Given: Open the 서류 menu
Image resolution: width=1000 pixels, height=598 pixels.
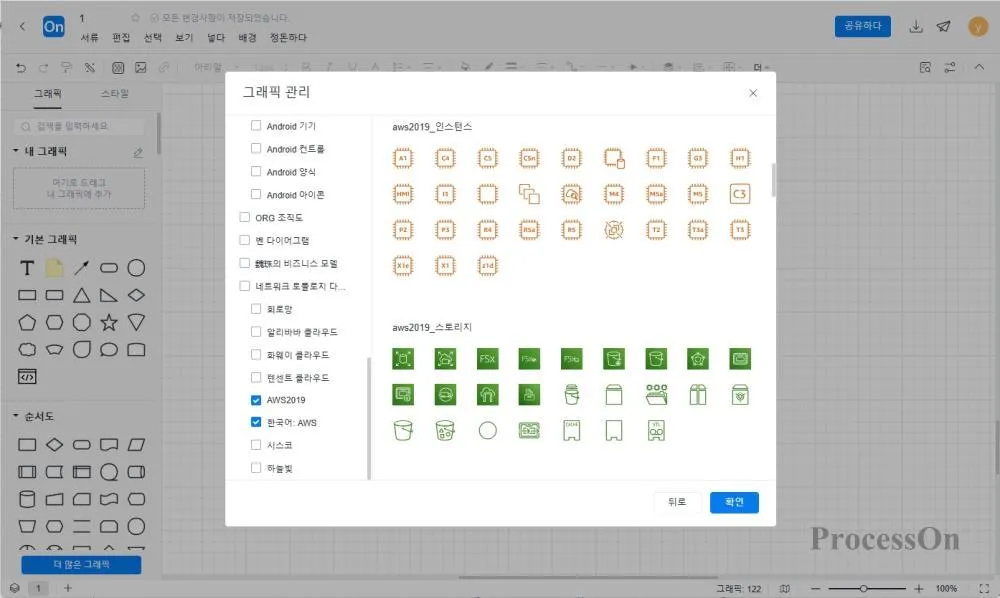Looking at the screenshot, I should point(89,38).
